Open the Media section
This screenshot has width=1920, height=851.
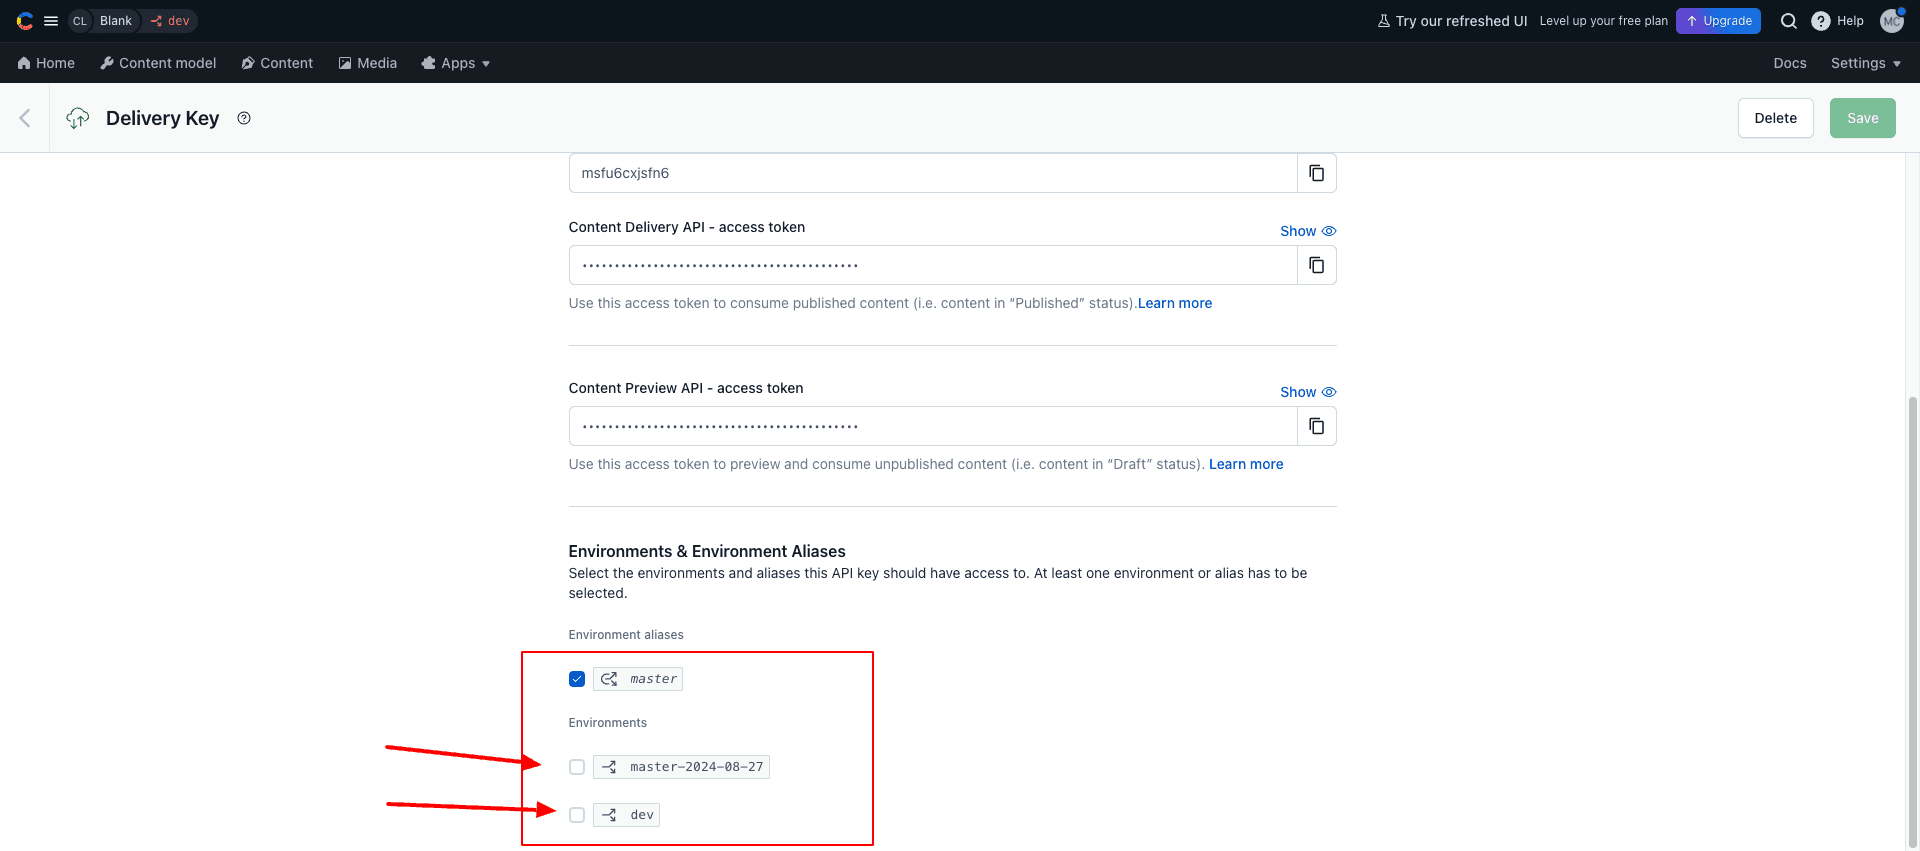[367, 63]
